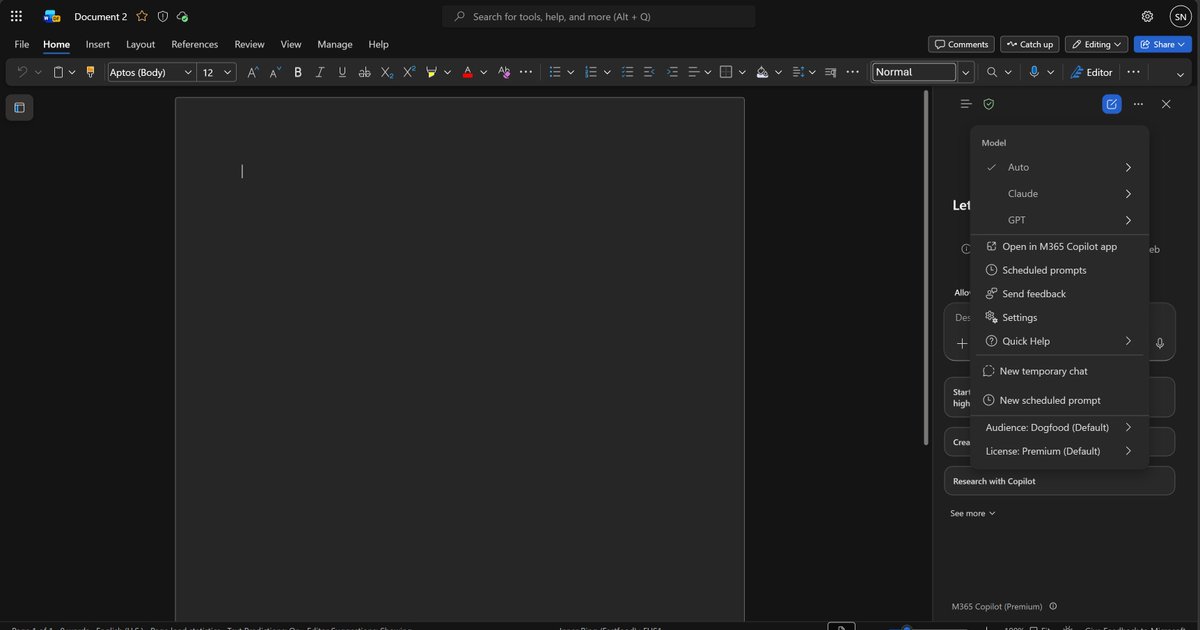This screenshot has width=1200, height=630.
Task: Start a New temporary chat
Action: (1060, 371)
